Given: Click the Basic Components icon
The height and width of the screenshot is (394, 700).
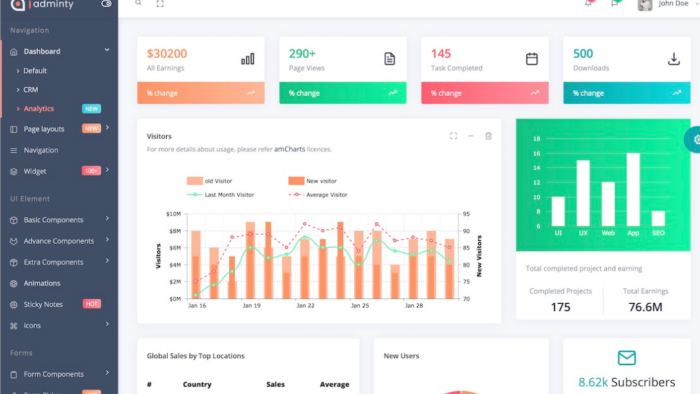Looking at the screenshot, I should (x=14, y=220).
